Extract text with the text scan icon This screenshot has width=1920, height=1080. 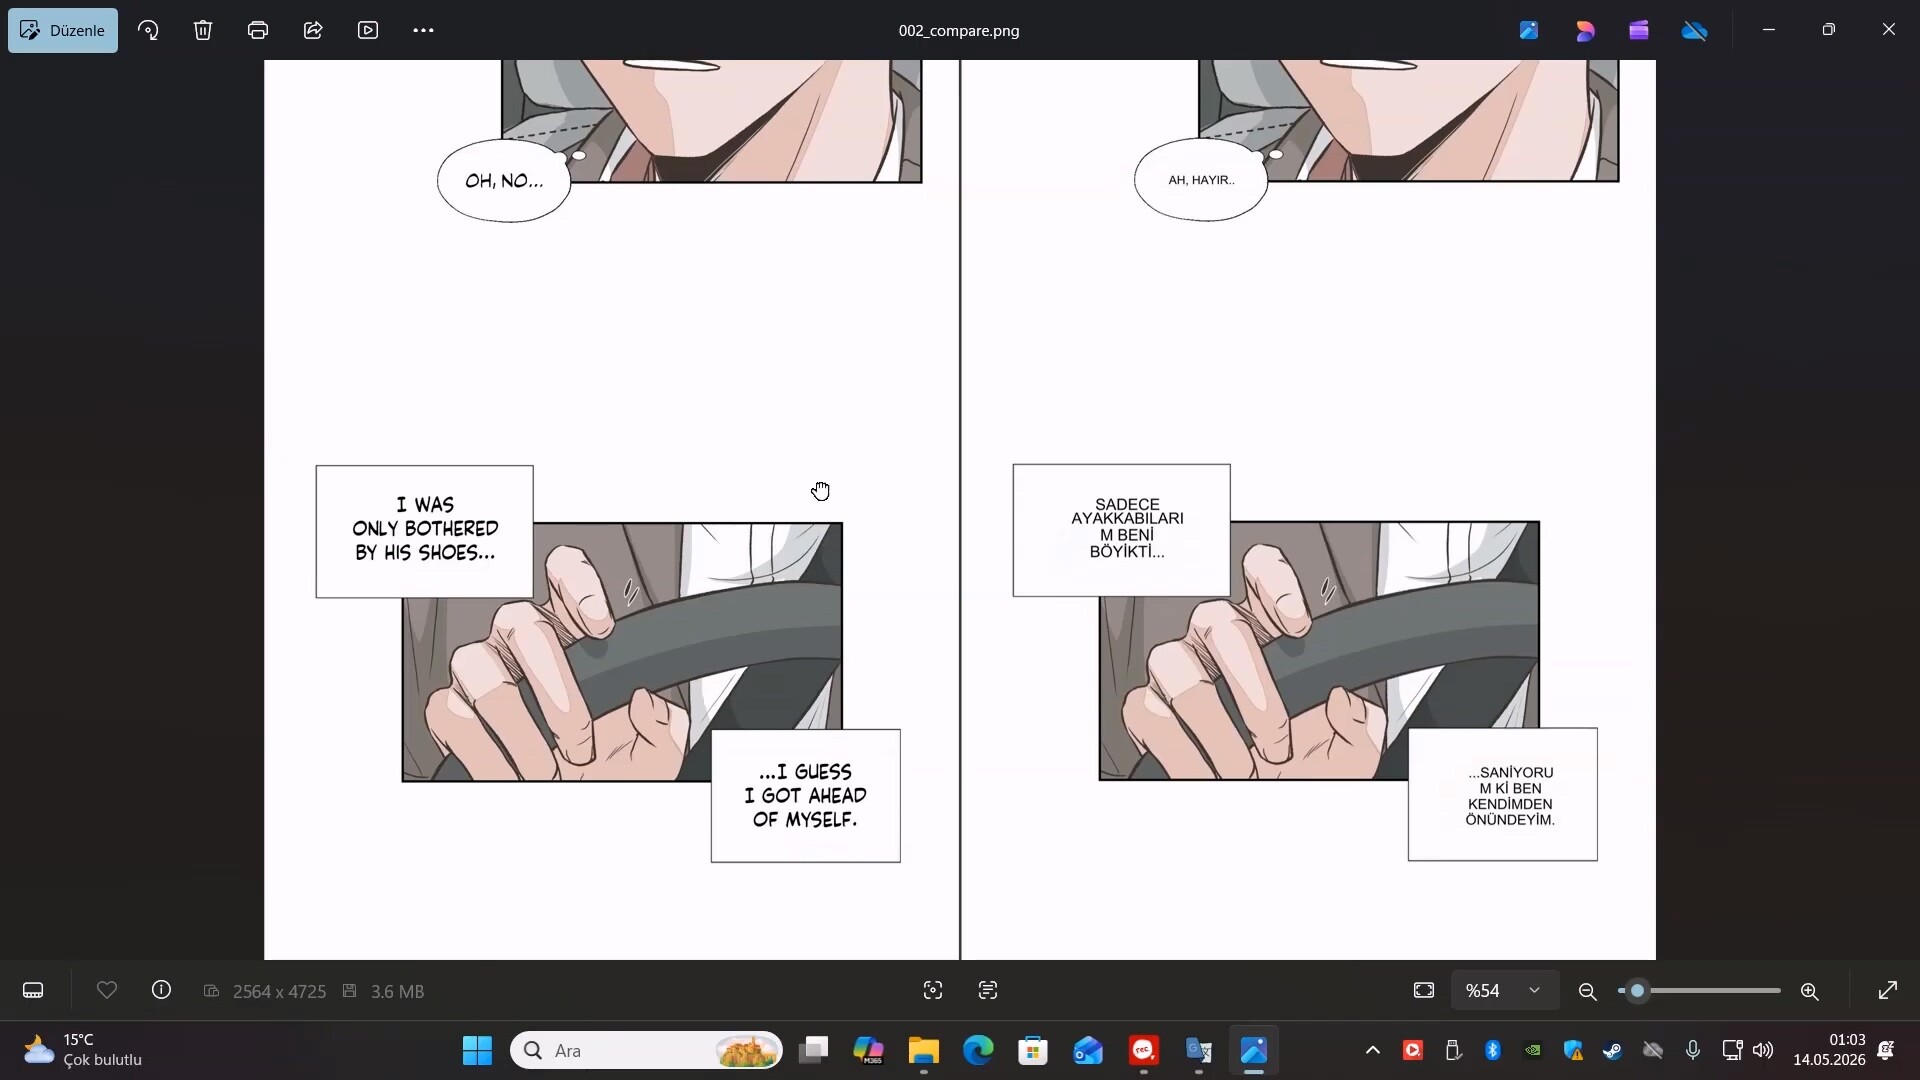pyautogui.click(x=988, y=990)
